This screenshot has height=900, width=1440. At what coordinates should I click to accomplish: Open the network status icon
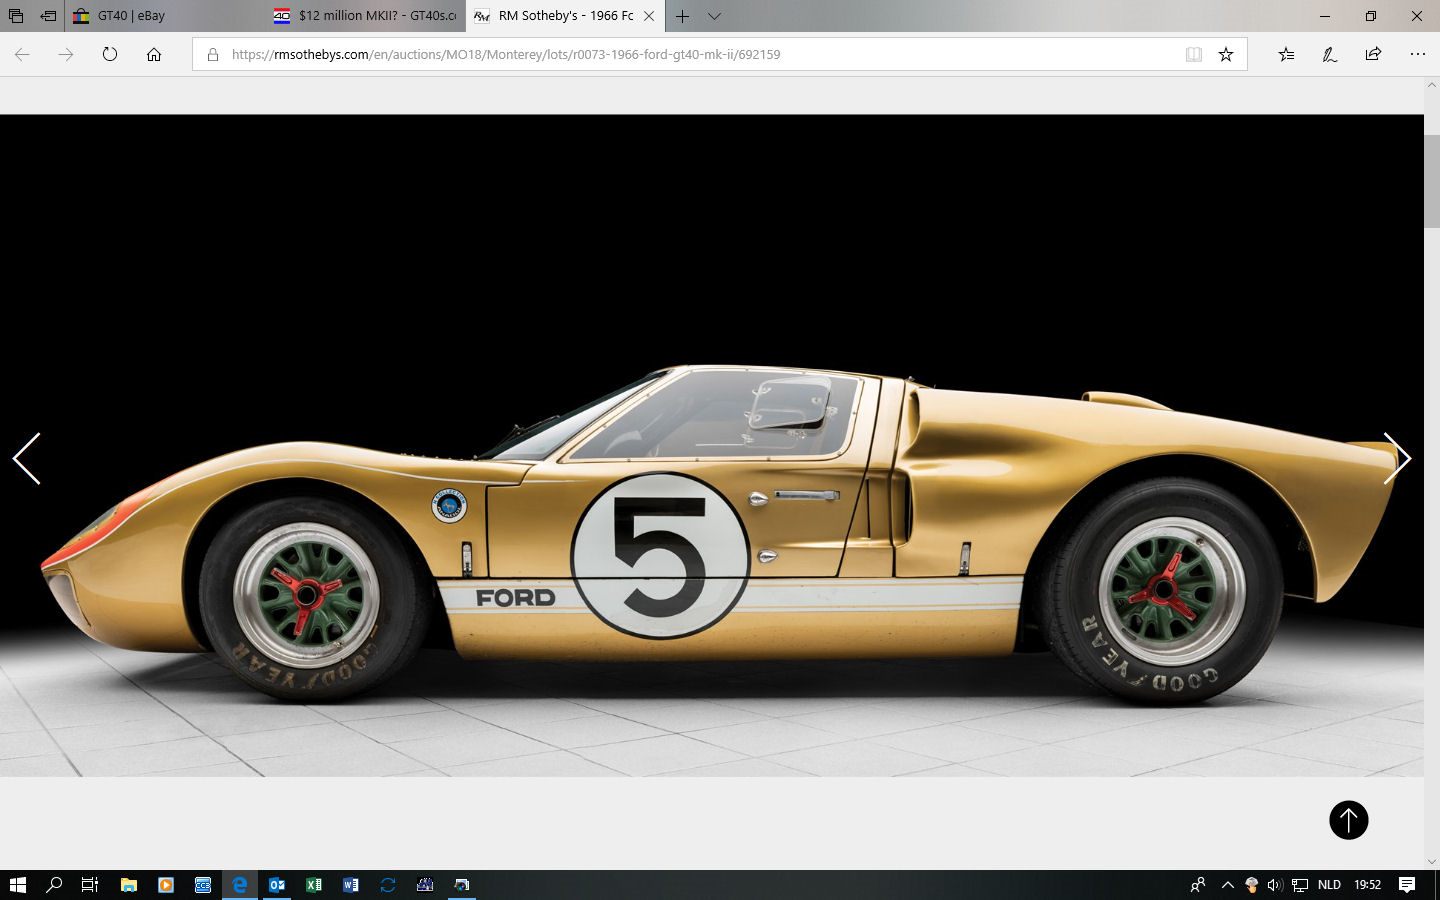(1300, 884)
